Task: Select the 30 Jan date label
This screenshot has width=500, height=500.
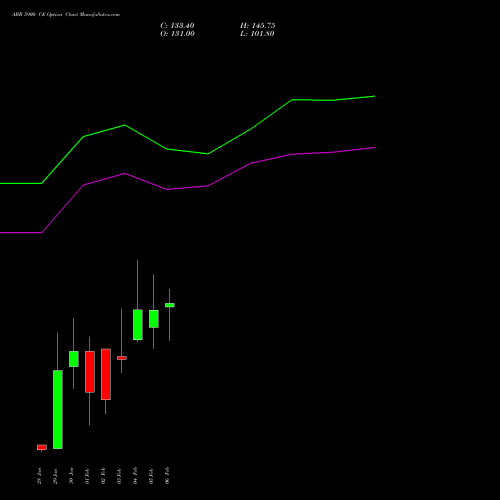Action: [x=72, y=476]
